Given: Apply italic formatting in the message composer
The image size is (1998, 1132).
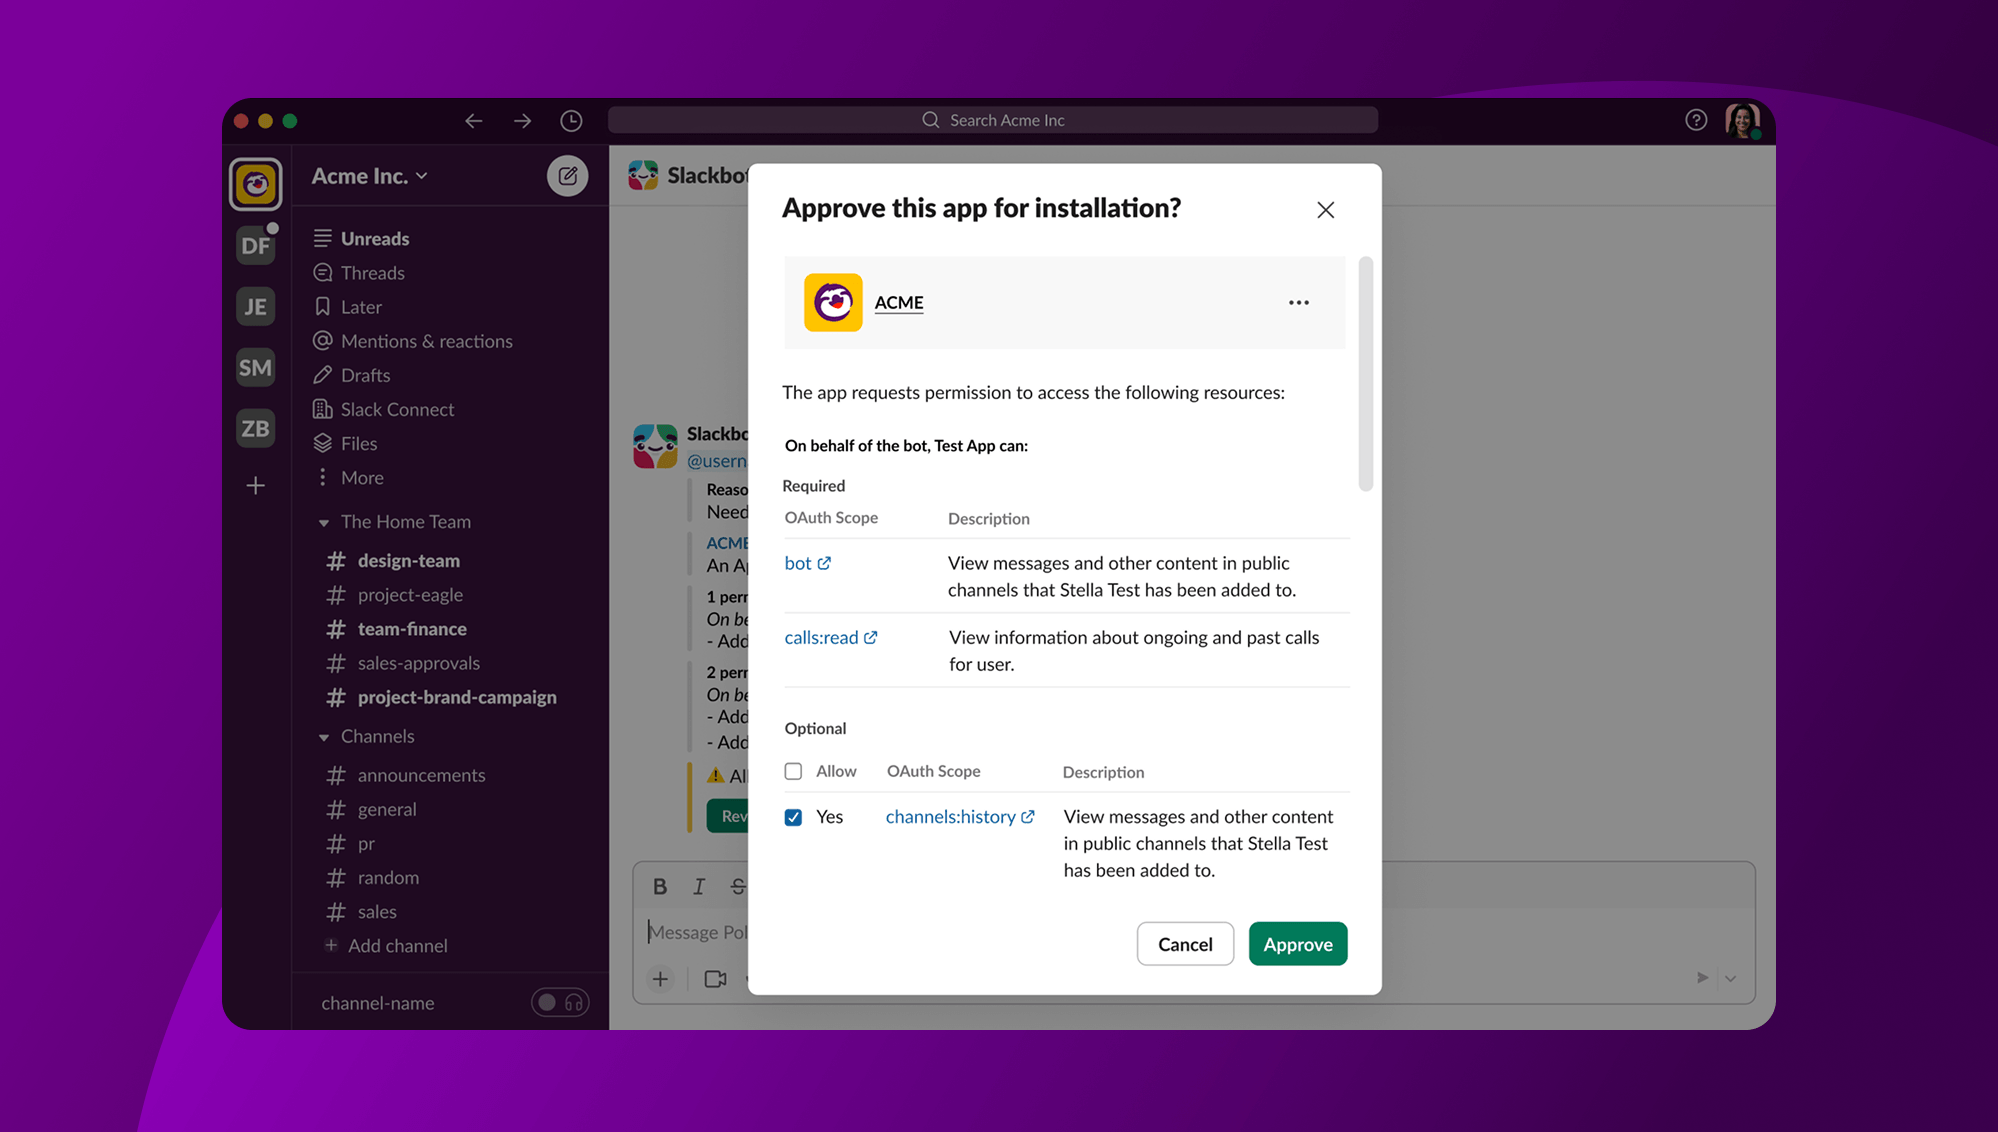Looking at the screenshot, I should 698,886.
